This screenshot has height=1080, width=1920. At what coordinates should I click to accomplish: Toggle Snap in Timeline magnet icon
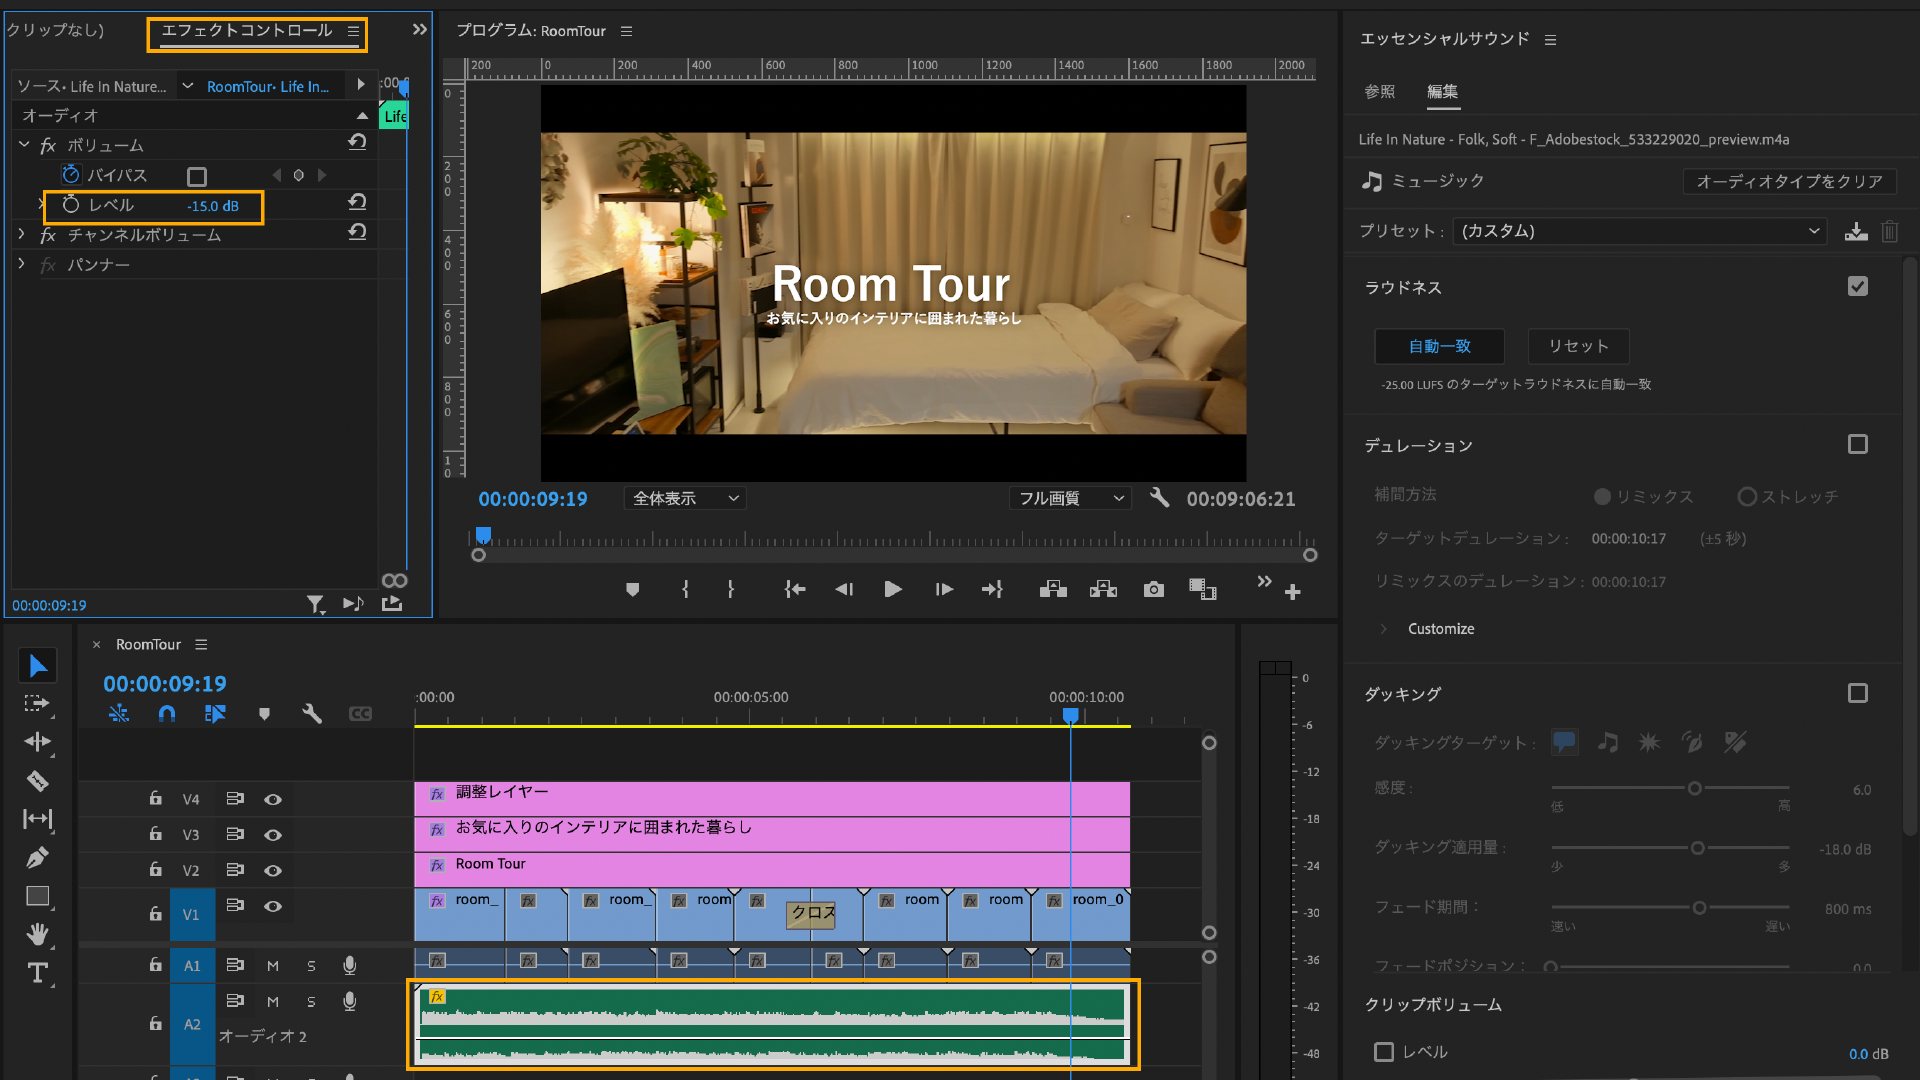[x=167, y=714]
